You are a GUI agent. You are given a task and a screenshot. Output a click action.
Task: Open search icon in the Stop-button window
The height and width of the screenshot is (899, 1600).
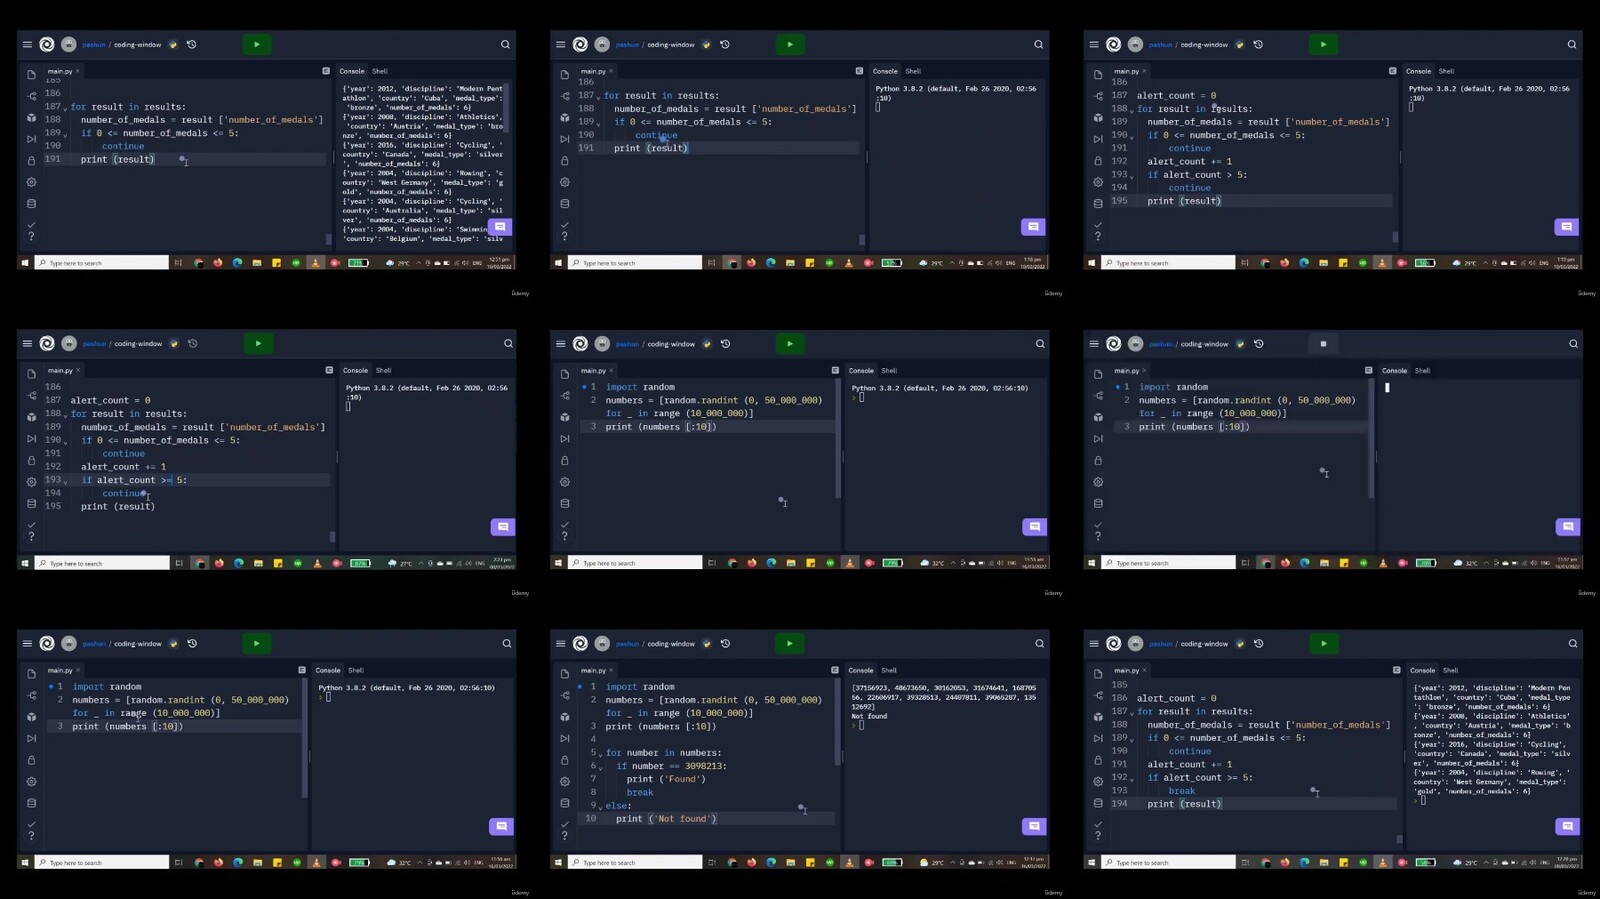[1573, 343]
